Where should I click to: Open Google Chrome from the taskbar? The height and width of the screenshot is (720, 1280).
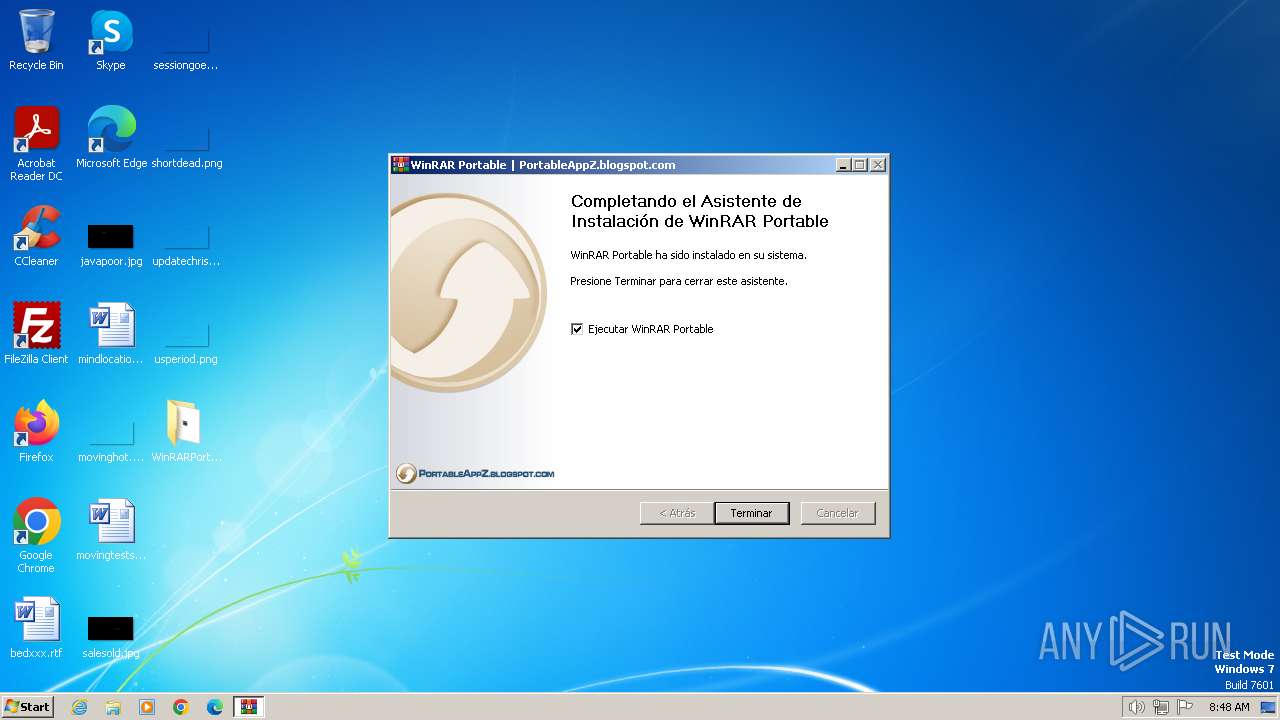tap(181, 707)
